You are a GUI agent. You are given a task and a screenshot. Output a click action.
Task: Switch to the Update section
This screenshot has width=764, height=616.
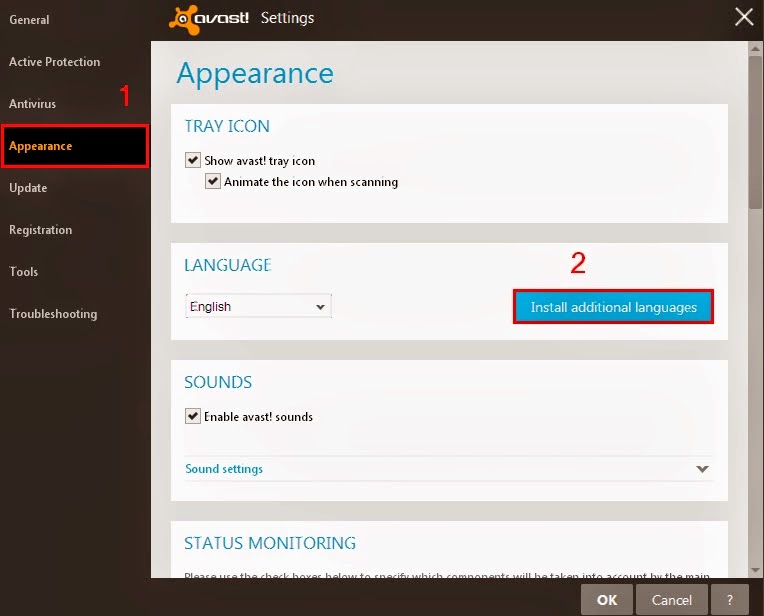pos(28,188)
